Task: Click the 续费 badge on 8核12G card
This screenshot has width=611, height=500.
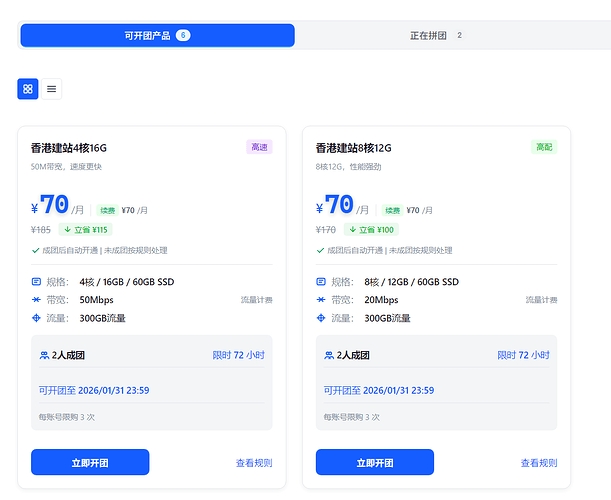Action: pyautogui.click(x=392, y=210)
